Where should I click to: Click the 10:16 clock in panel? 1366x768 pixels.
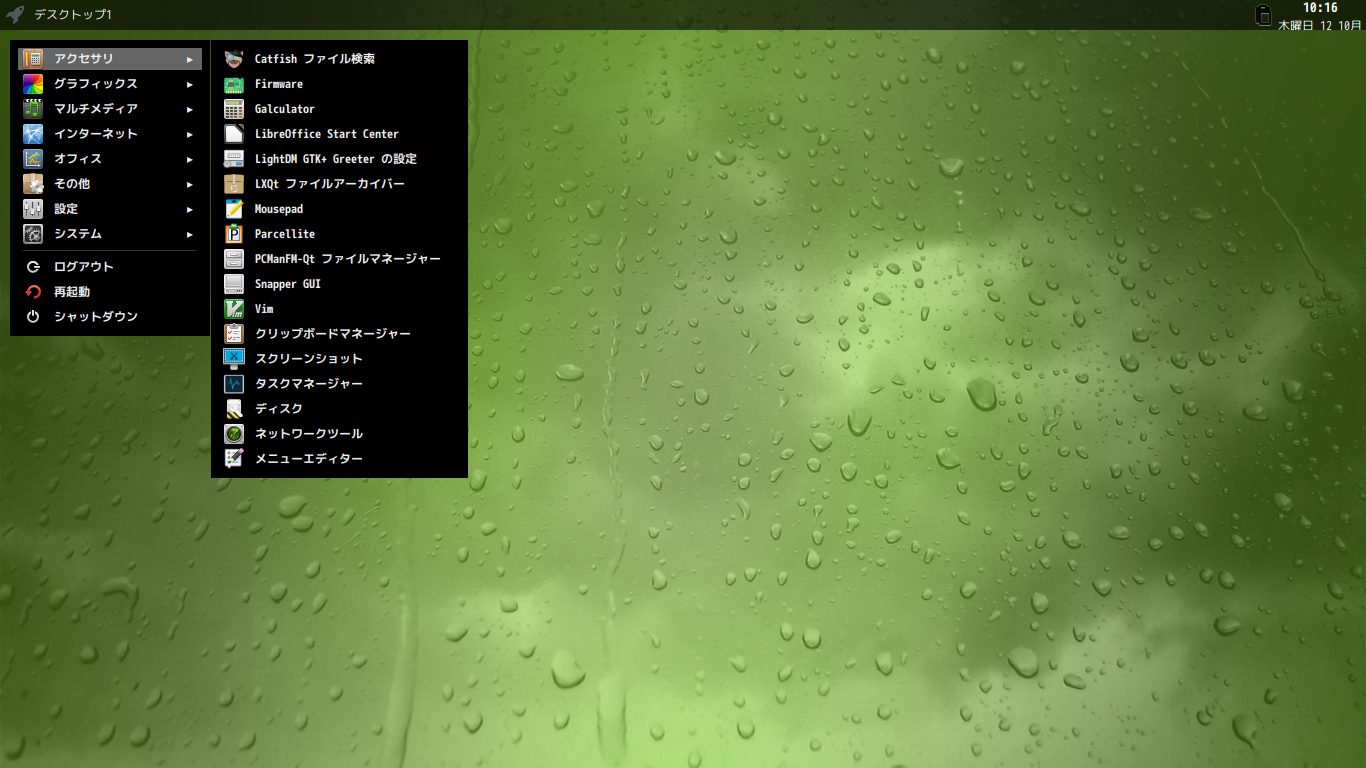pos(1320,8)
